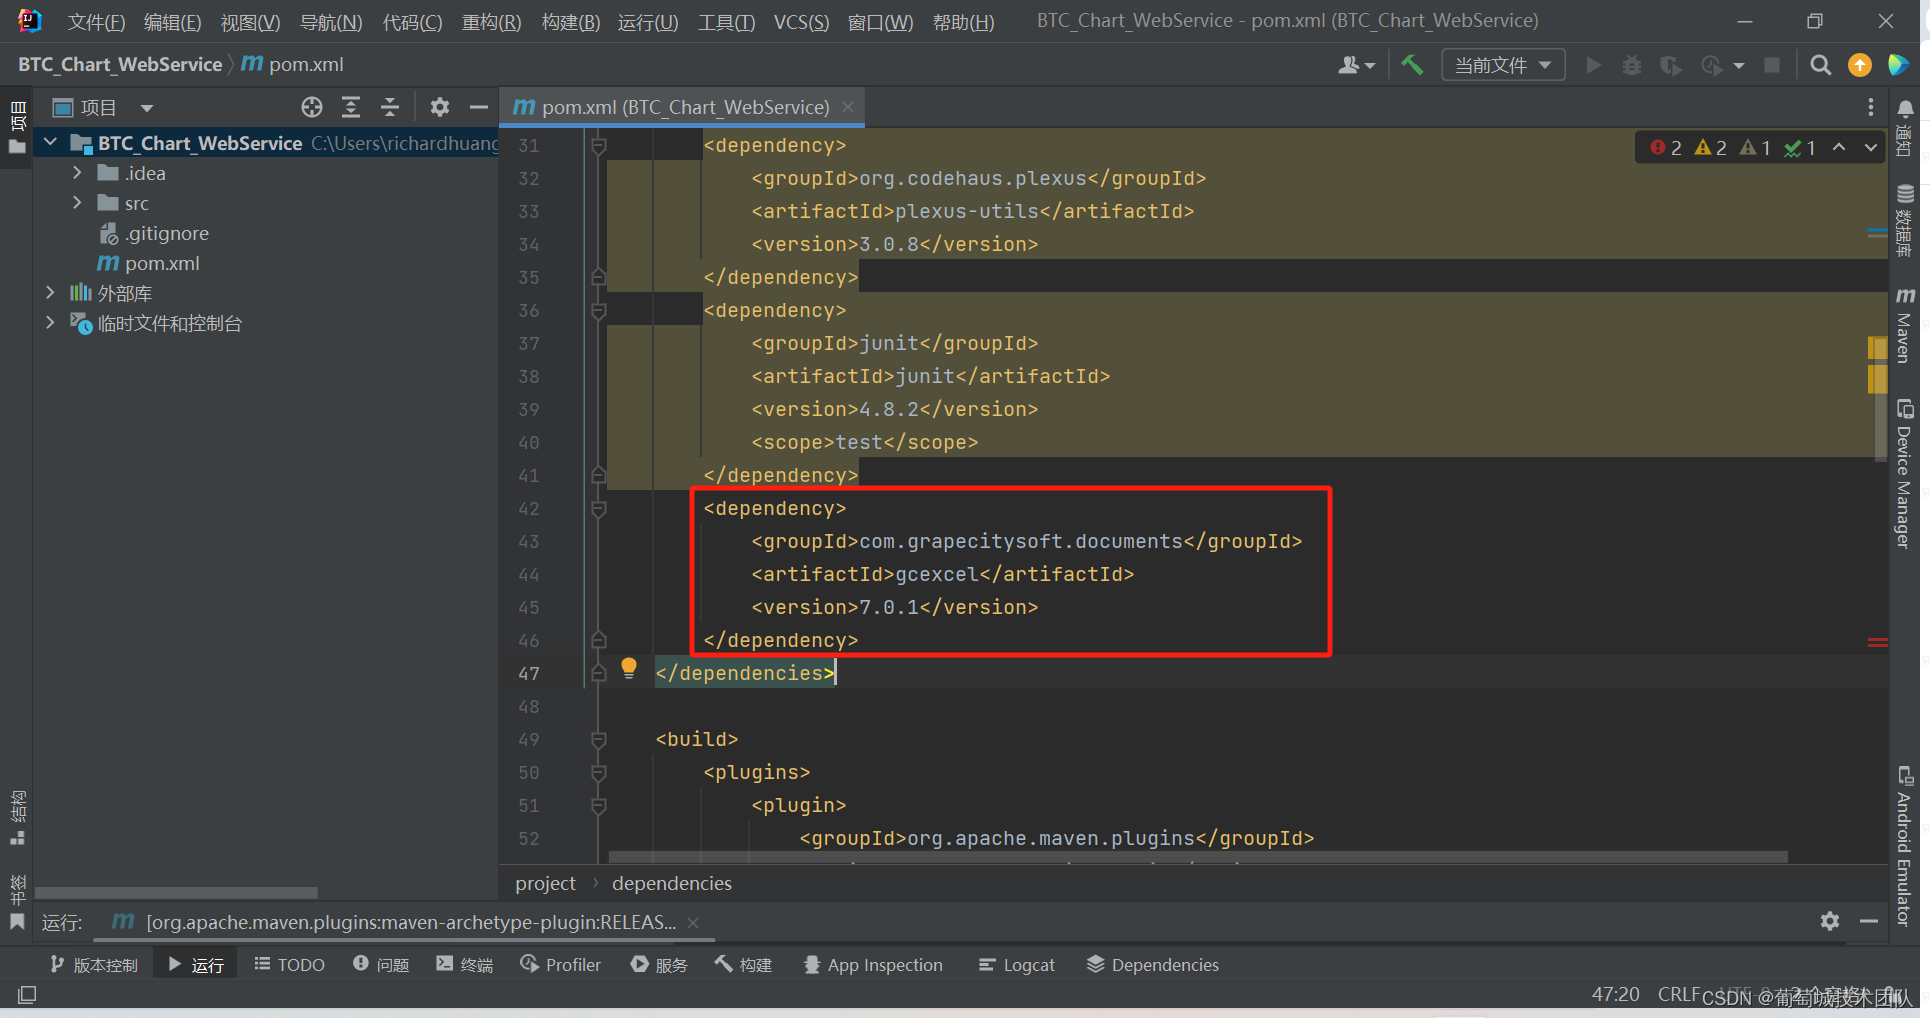
Task: Open the 当前文件 run configuration dropdown
Action: pyautogui.click(x=1500, y=64)
